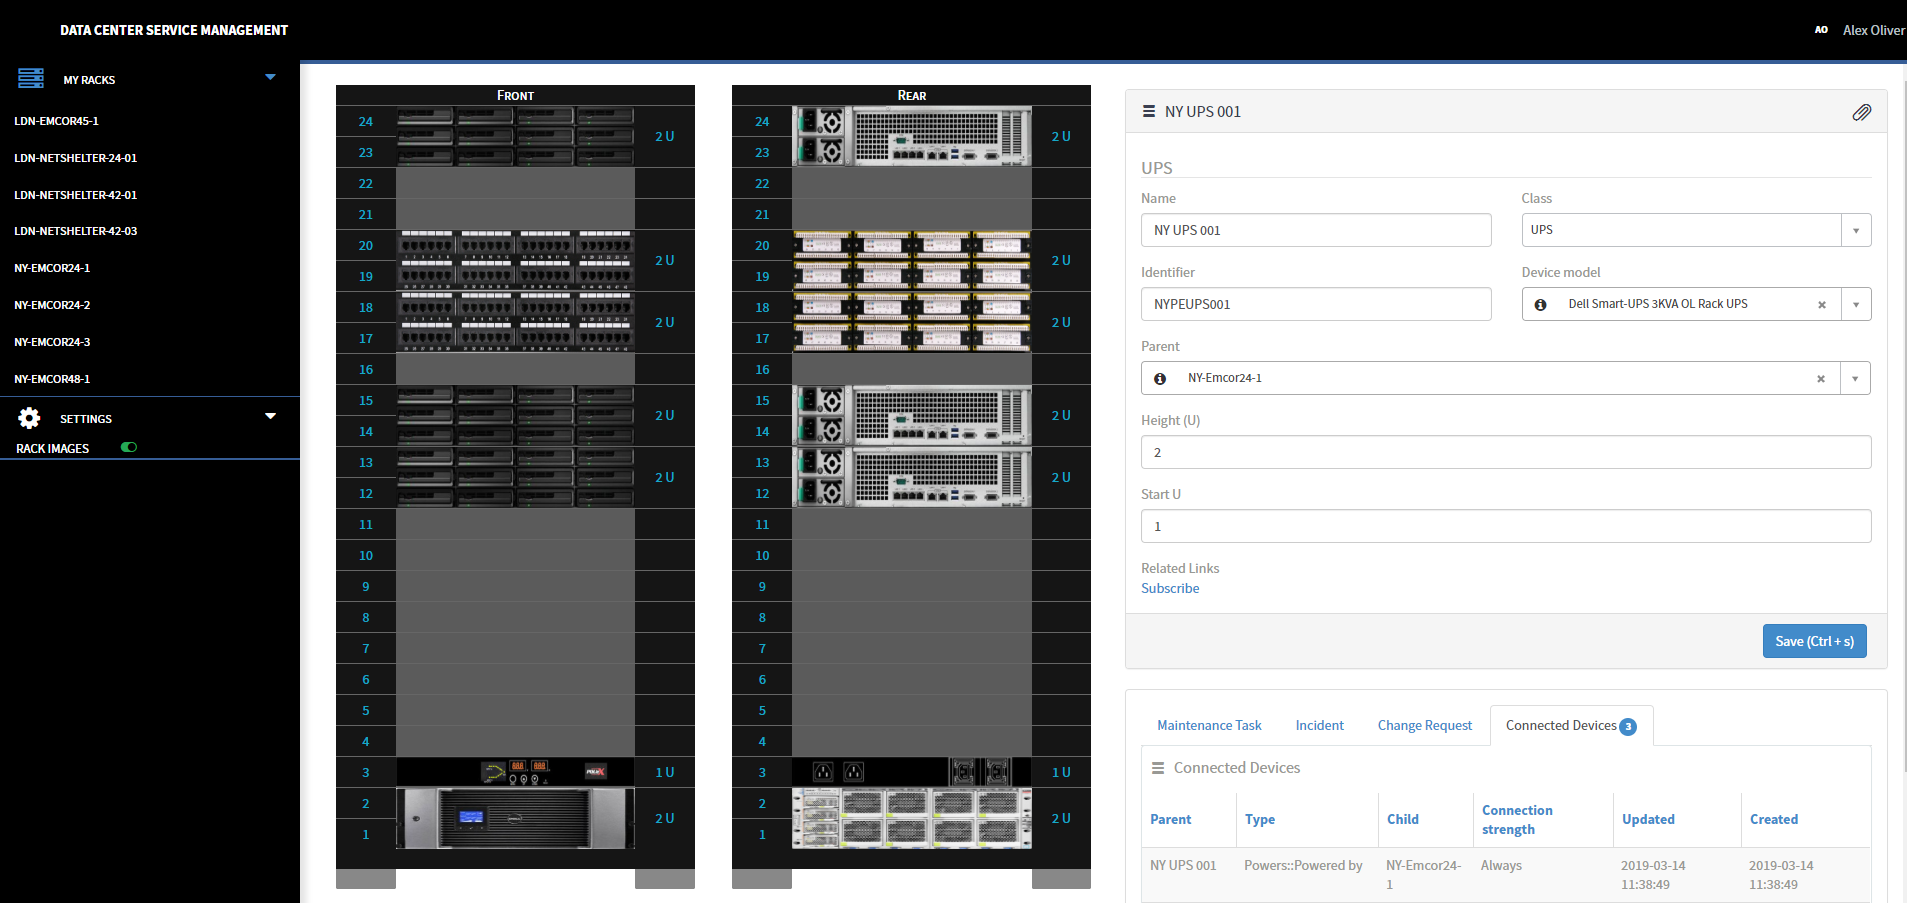Select rear UPS unit at U1-2

(911, 818)
